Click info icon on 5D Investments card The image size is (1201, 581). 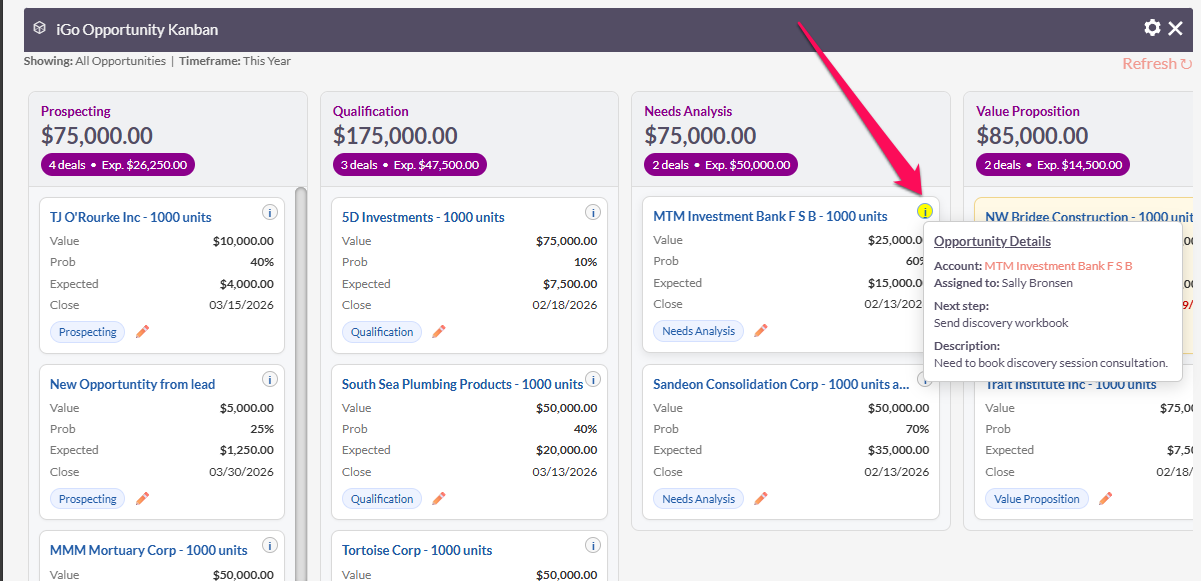click(592, 212)
